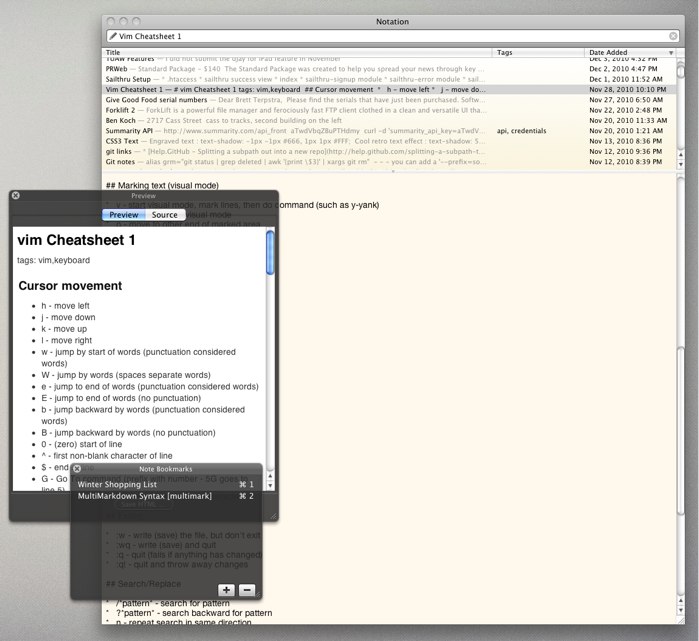699x641 pixels.
Task: Switch to the Source tab
Action: (x=165, y=215)
